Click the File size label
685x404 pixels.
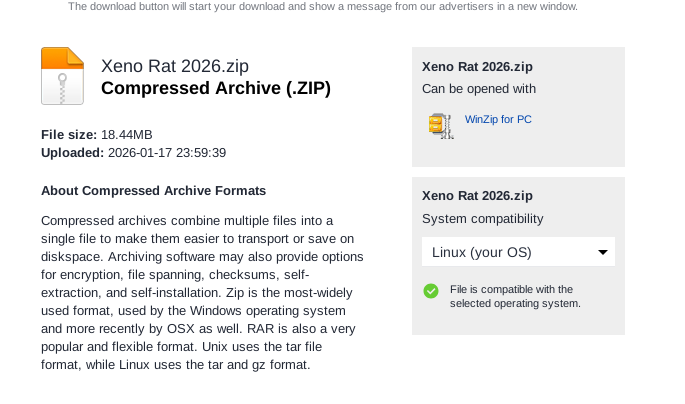point(69,134)
